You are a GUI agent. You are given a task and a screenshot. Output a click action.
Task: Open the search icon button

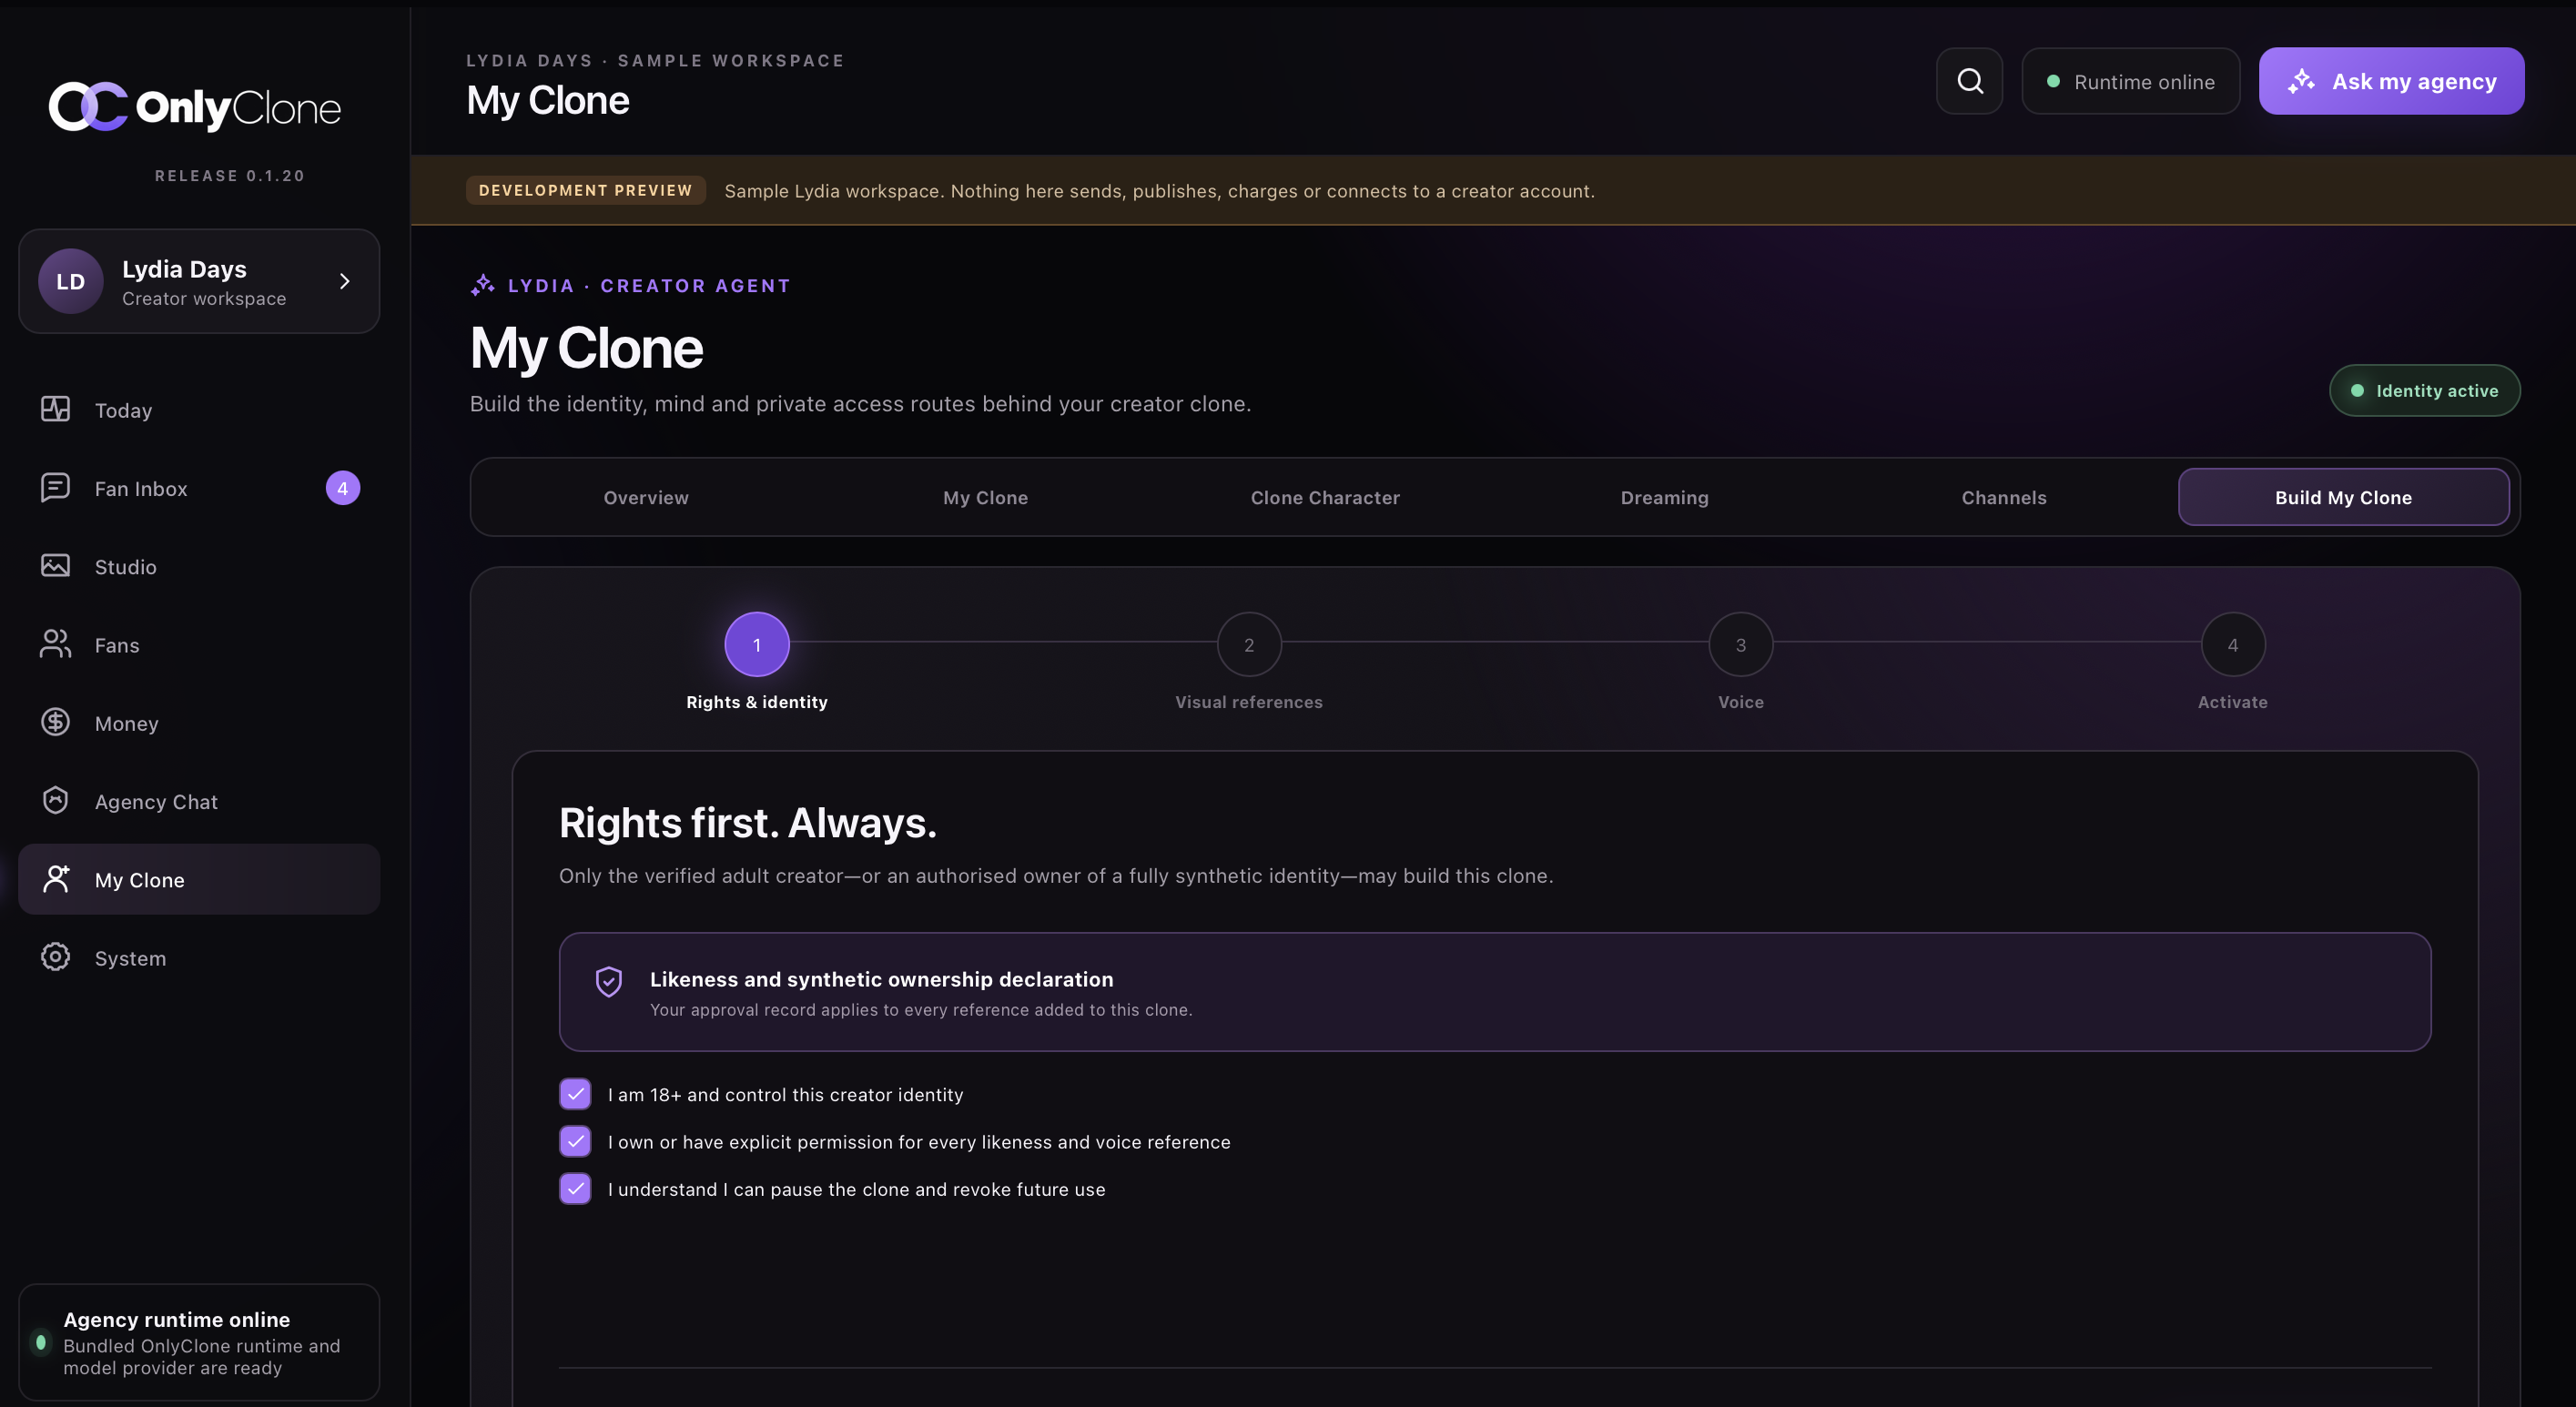tap(1969, 81)
